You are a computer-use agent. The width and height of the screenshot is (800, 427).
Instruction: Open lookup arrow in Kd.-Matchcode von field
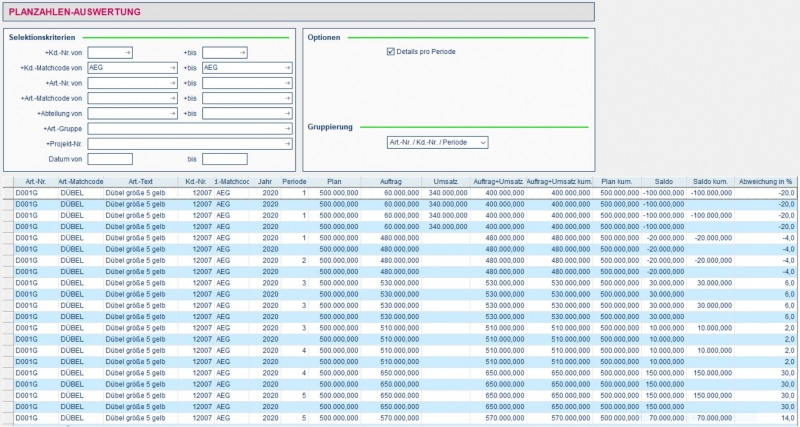[173, 68]
